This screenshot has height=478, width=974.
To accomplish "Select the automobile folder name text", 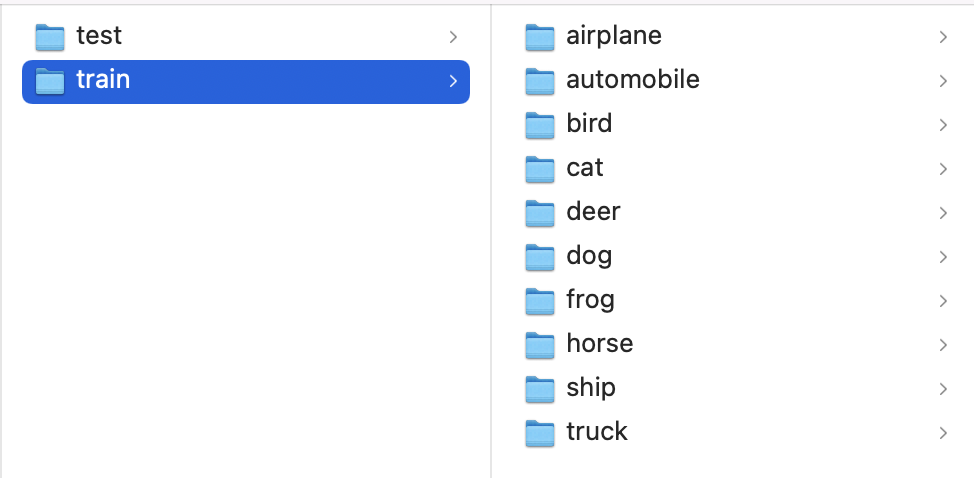I will tap(633, 79).
